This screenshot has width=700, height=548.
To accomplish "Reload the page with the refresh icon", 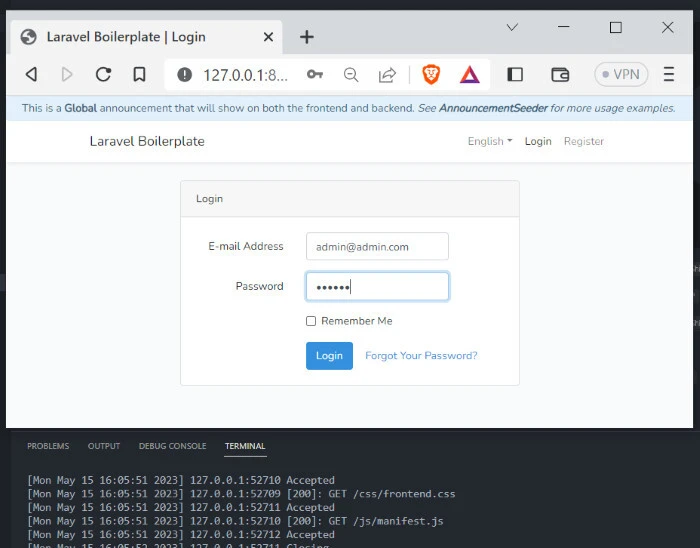I will point(103,74).
